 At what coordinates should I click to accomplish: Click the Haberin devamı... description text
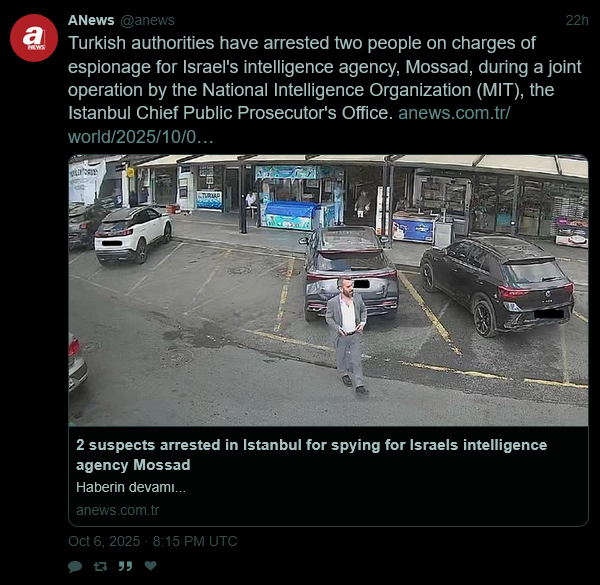(130, 487)
